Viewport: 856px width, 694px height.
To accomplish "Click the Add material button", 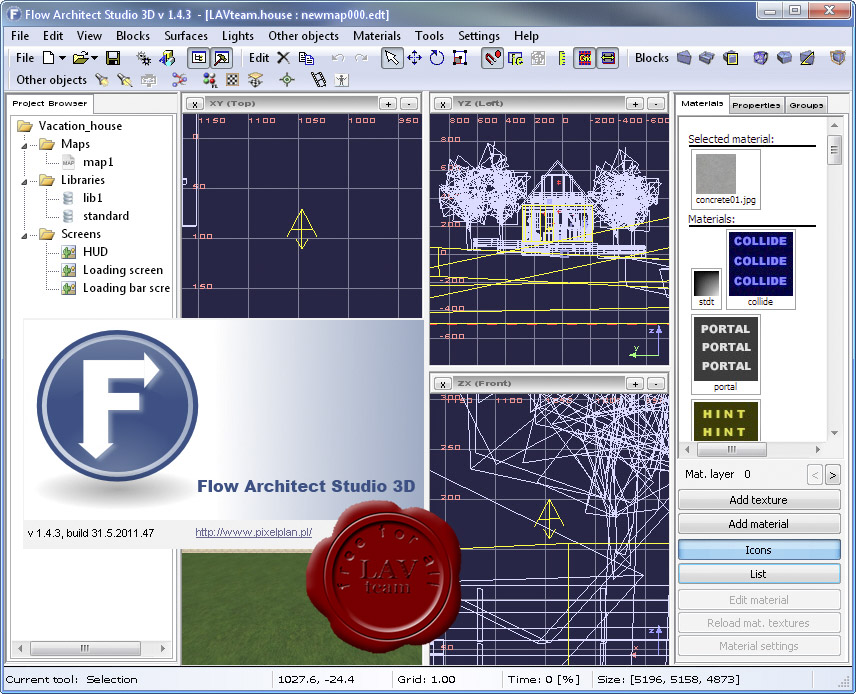I will [759, 524].
